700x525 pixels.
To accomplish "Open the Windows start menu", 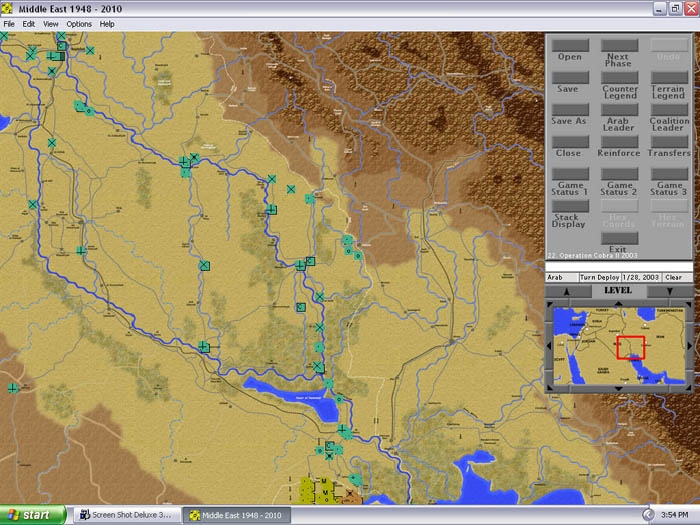I will pyautogui.click(x=33, y=515).
